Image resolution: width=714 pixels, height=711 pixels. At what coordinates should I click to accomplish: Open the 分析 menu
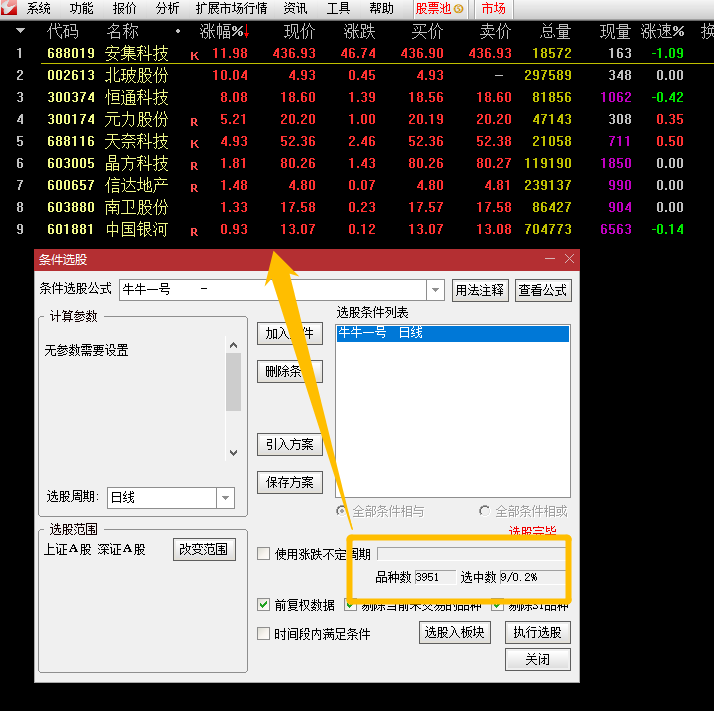[x=167, y=8]
